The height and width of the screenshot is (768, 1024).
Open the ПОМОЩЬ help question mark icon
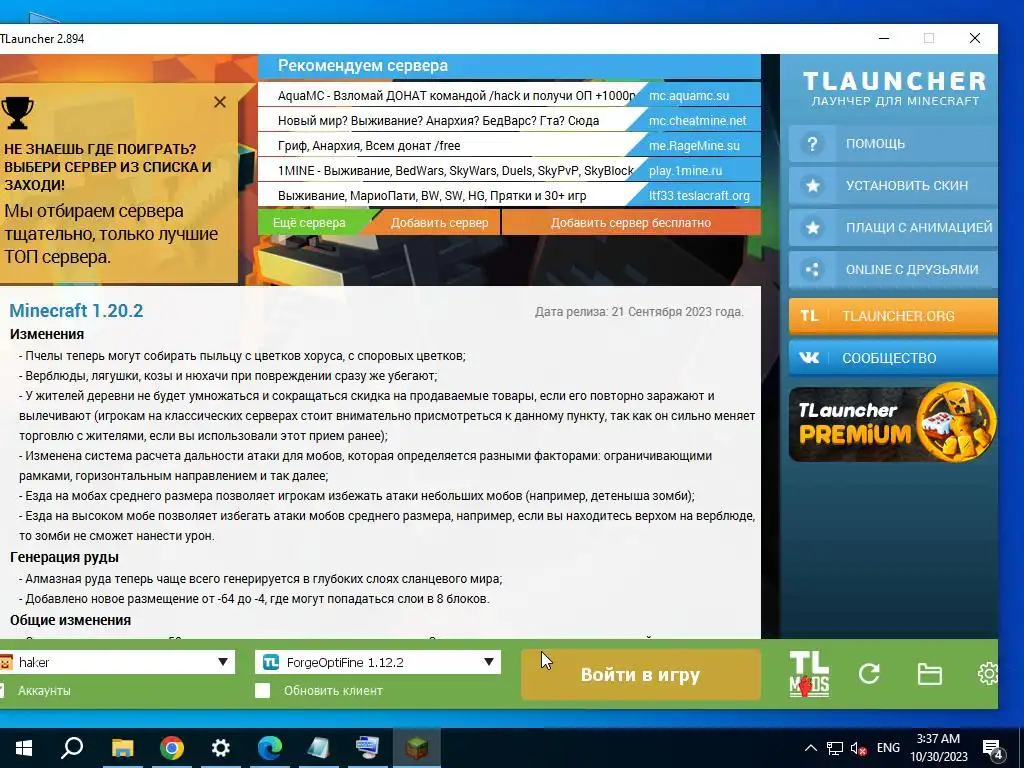coord(812,144)
